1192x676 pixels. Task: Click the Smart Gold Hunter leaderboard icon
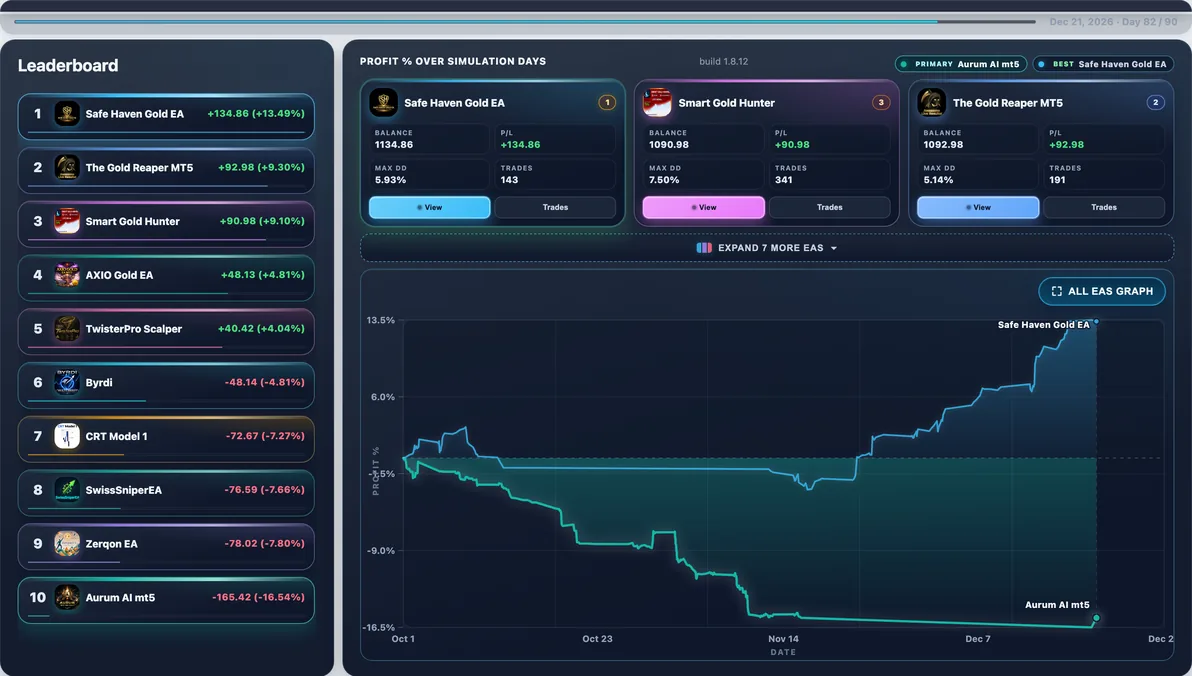pos(67,221)
